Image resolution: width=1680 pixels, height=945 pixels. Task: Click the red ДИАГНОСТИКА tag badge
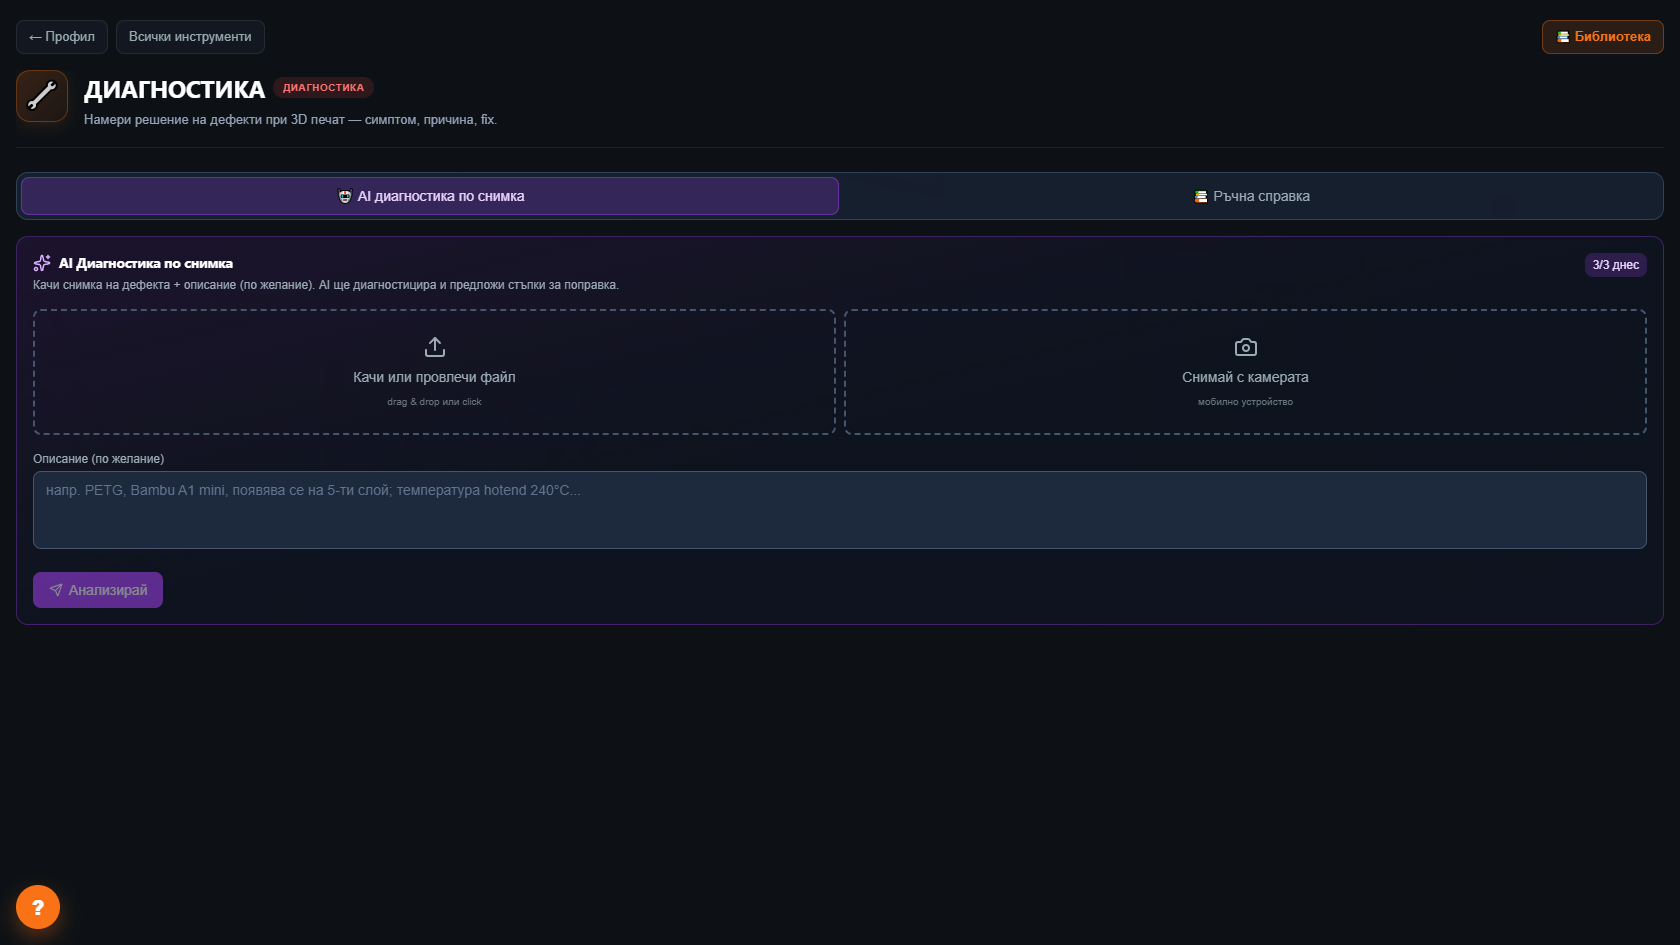[x=323, y=88]
